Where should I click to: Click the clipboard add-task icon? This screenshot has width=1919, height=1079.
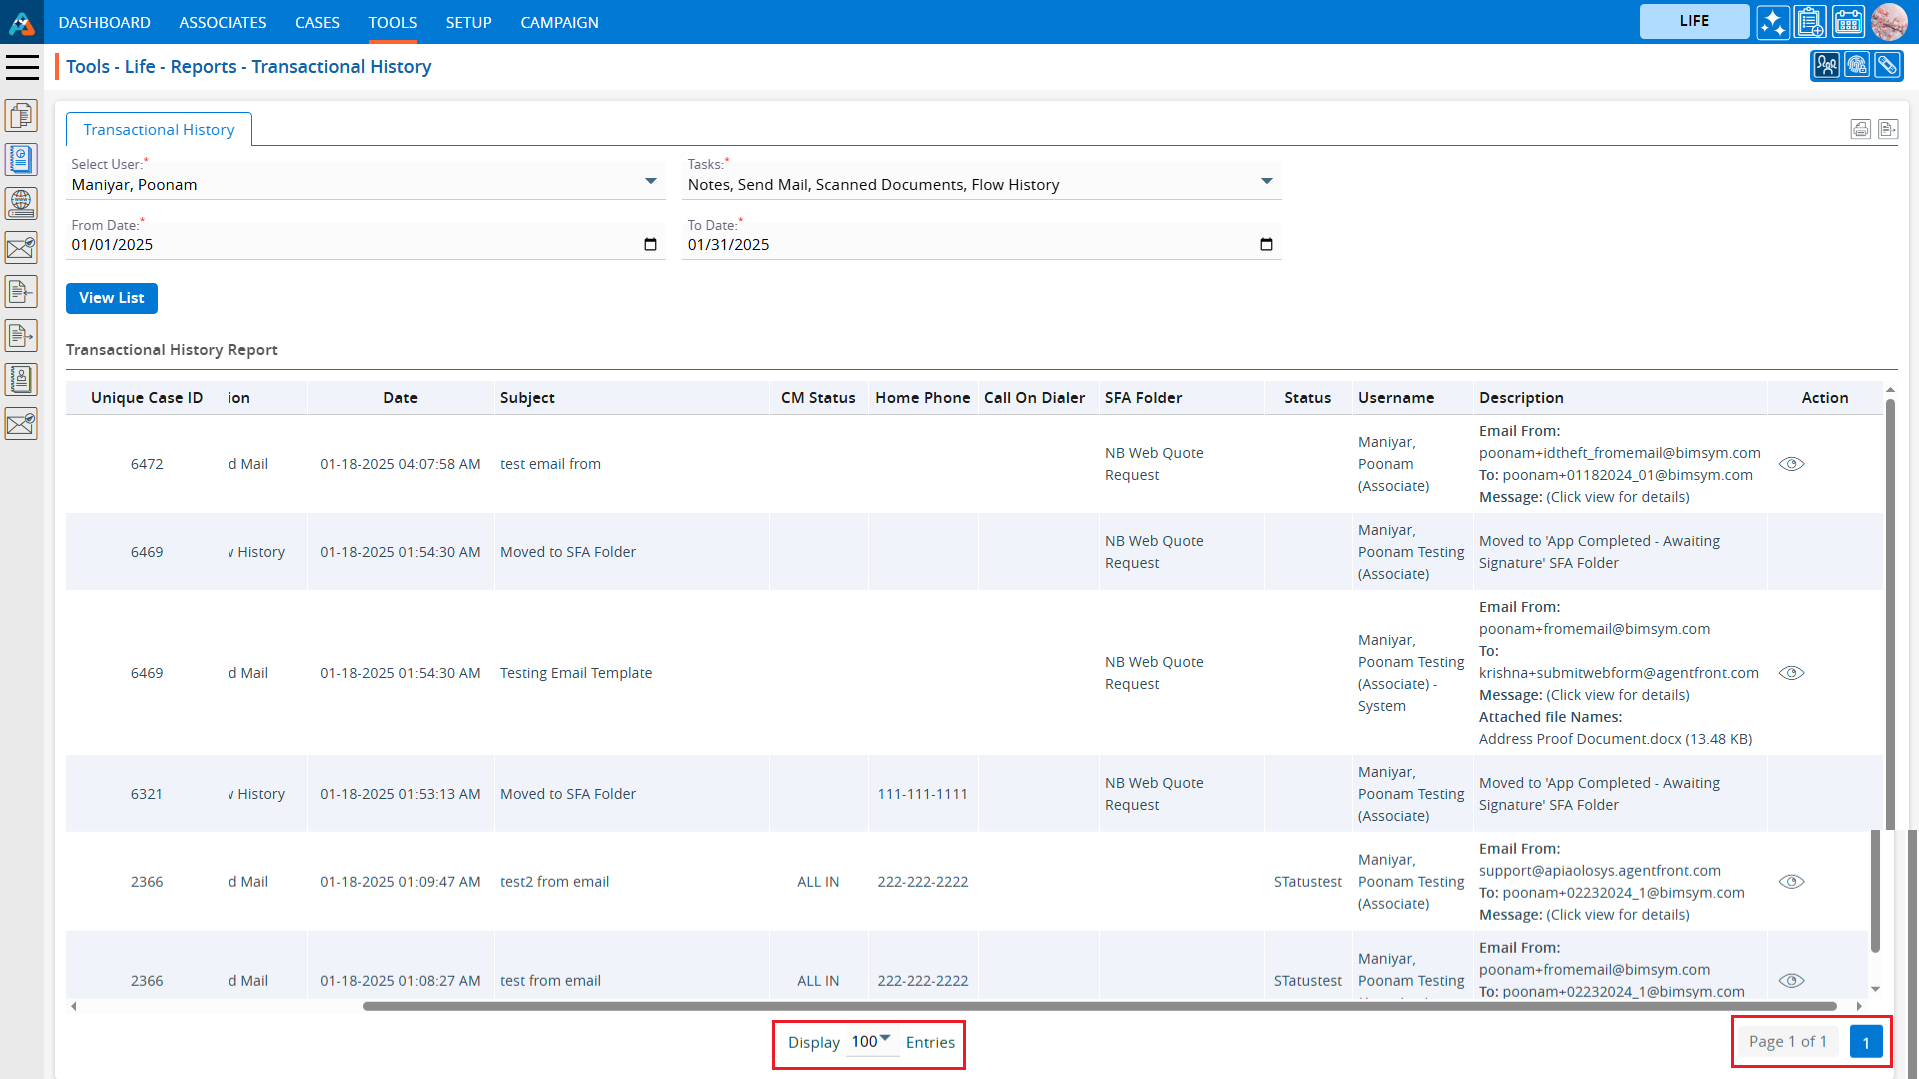pos(1810,22)
